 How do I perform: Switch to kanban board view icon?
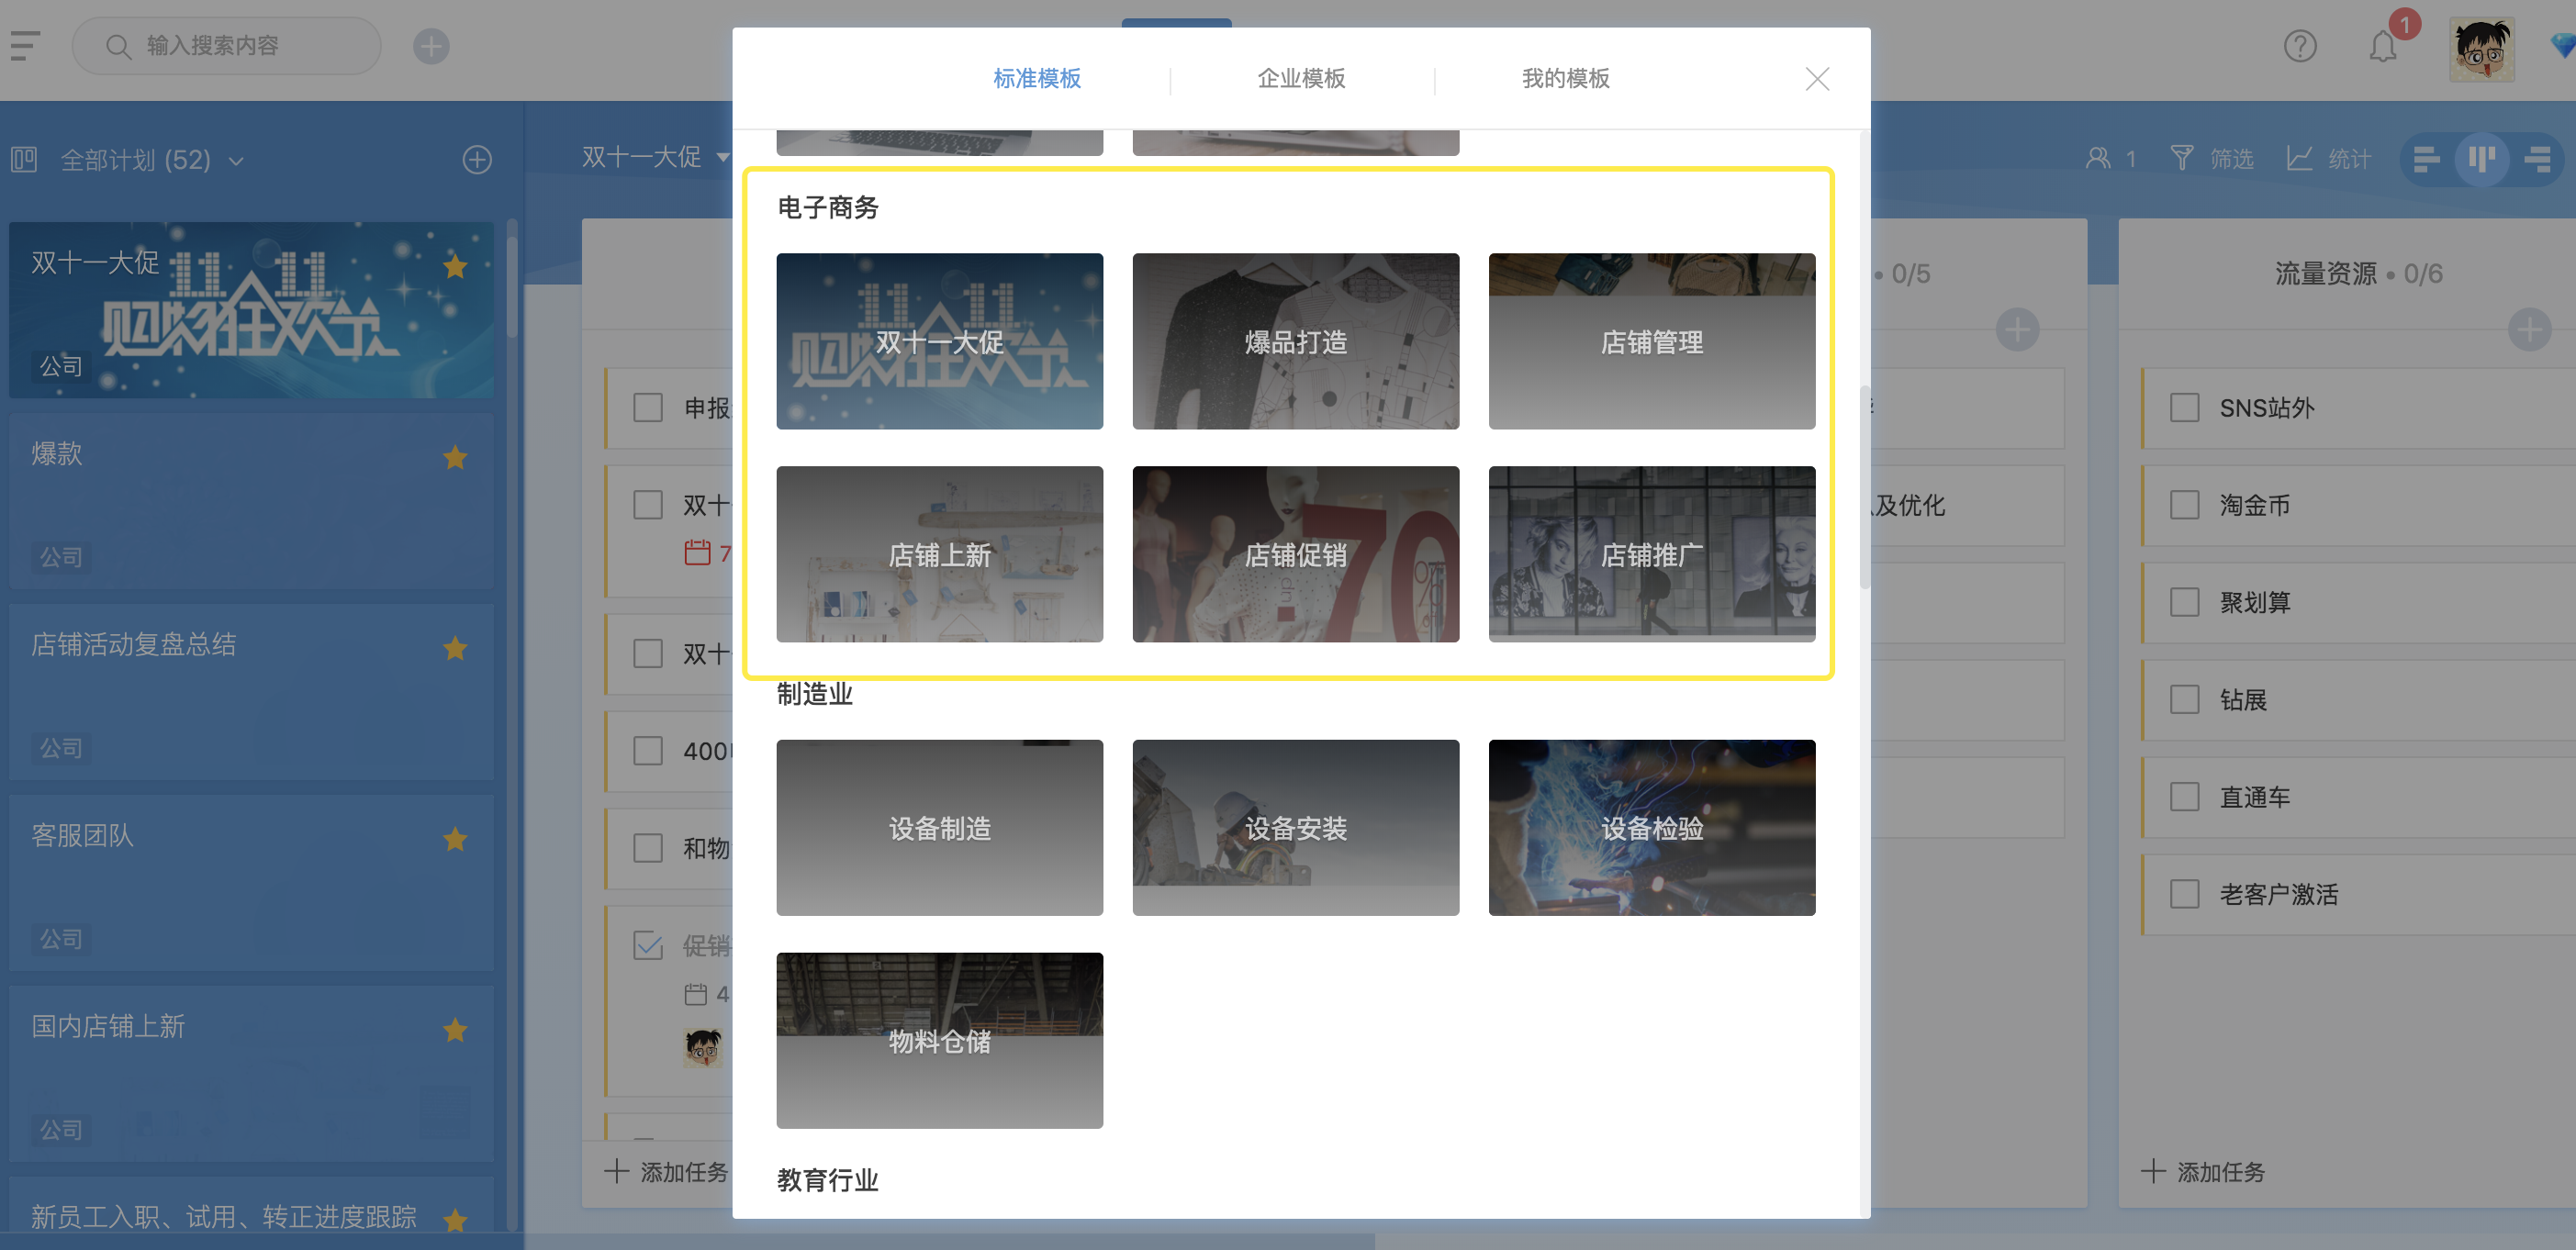click(x=2482, y=159)
